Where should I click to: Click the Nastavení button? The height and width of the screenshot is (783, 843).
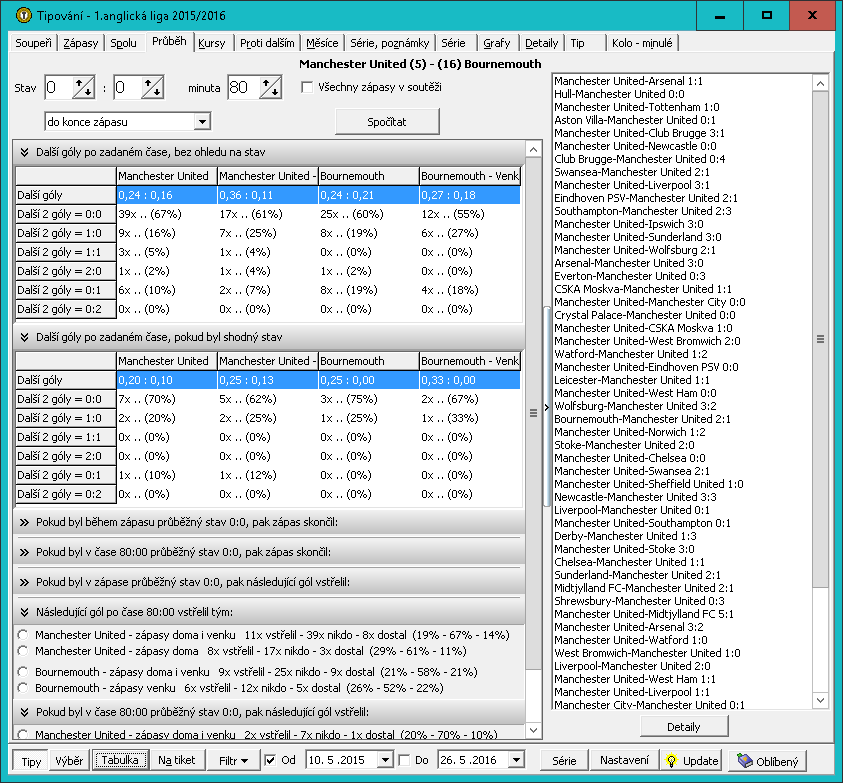pyautogui.click(x=624, y=760)
